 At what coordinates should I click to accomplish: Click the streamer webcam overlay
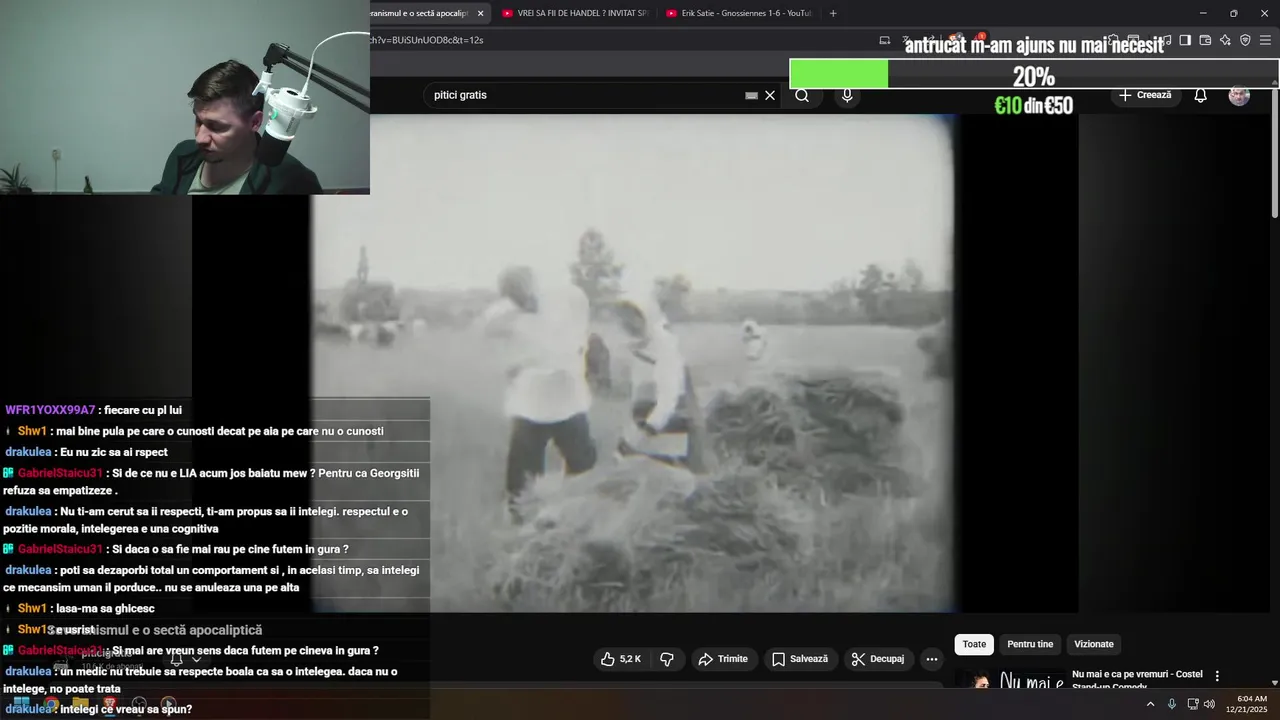(185, 97)
